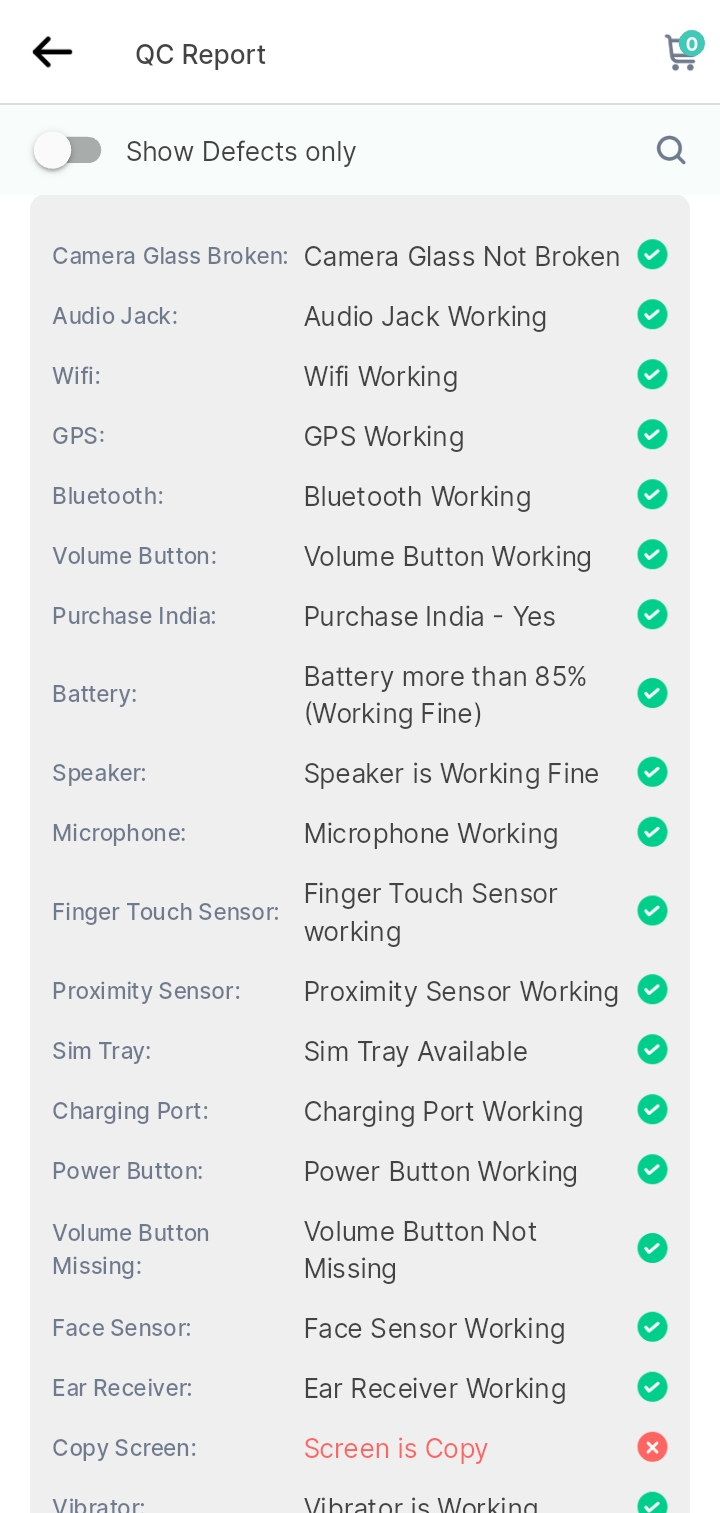Tap green check next to Wifi Working
The height and width of the screenshot is (1513, 720).
coord(652,375)
